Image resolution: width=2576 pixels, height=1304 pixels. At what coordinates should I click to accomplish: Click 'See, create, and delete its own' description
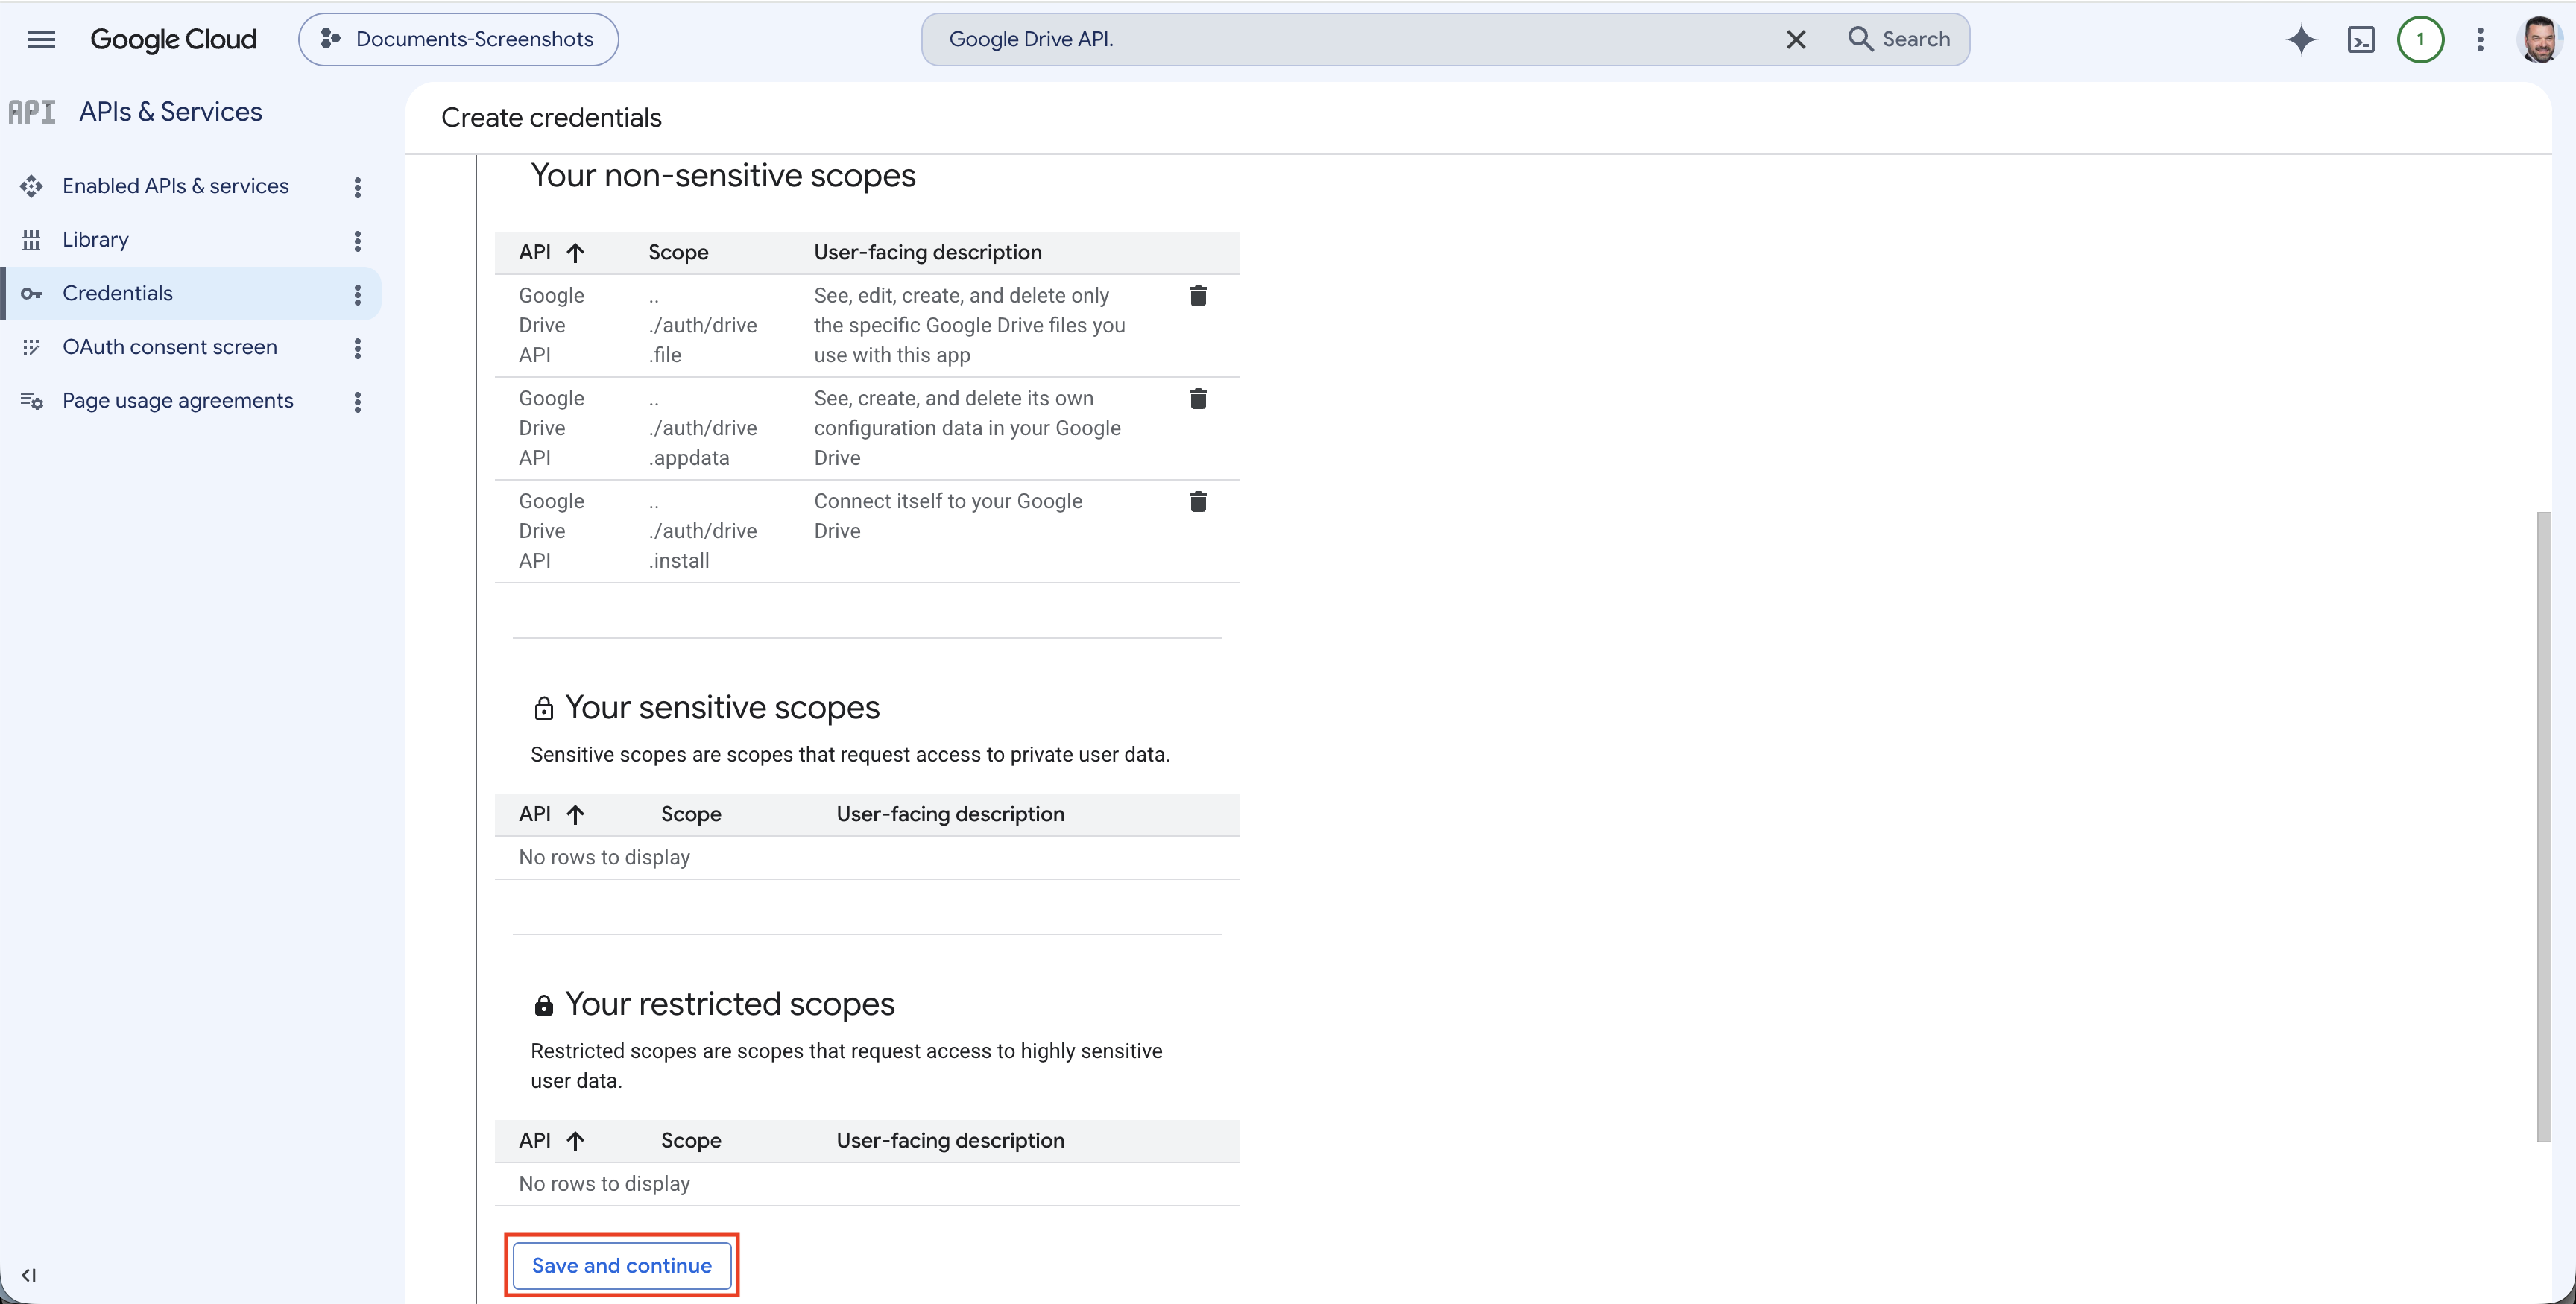(967, 428)
